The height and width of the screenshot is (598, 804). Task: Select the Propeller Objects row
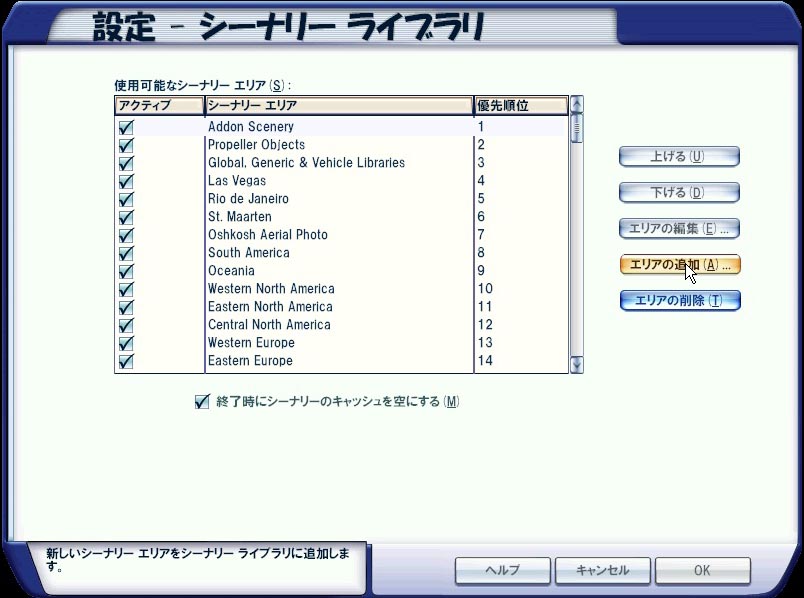click(x=341, y=145)
